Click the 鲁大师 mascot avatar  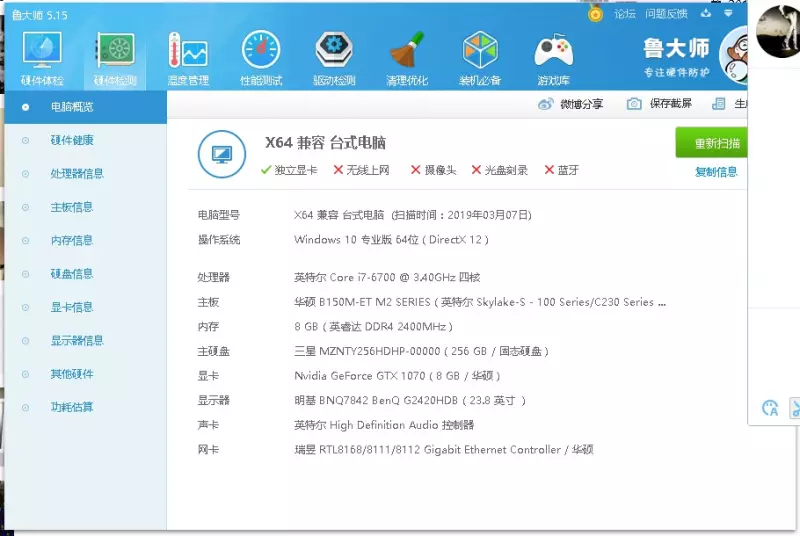[x=734, y=55]
